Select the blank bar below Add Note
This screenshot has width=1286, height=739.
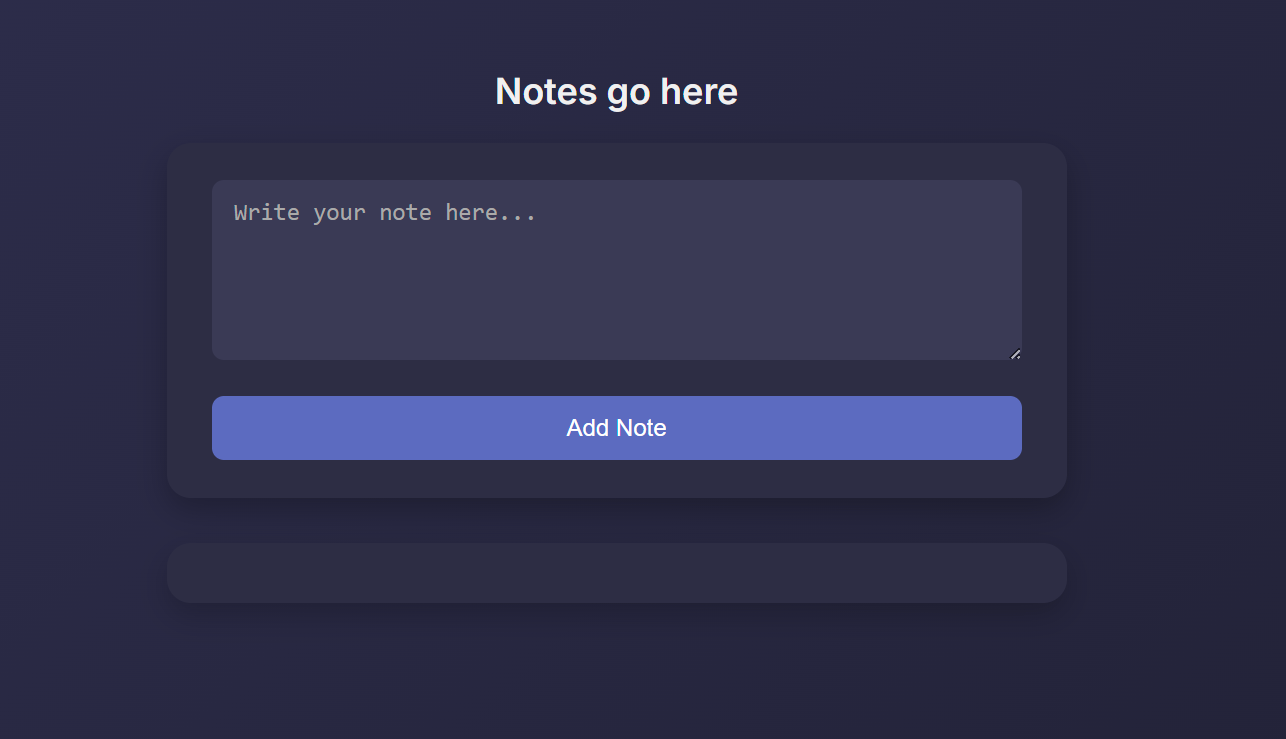coord(617,573)
